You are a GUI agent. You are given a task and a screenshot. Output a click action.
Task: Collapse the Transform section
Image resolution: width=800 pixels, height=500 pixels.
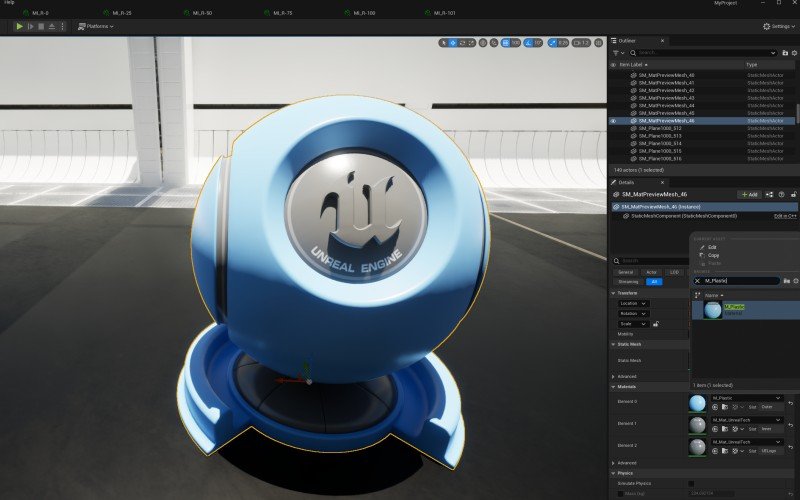[613, 293]
